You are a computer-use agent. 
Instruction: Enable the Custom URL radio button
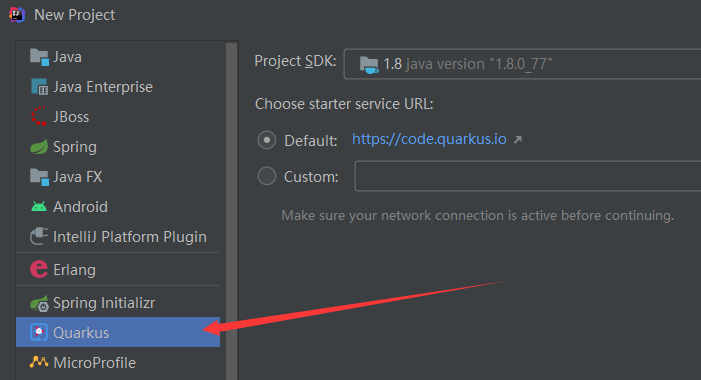(266, 176)
